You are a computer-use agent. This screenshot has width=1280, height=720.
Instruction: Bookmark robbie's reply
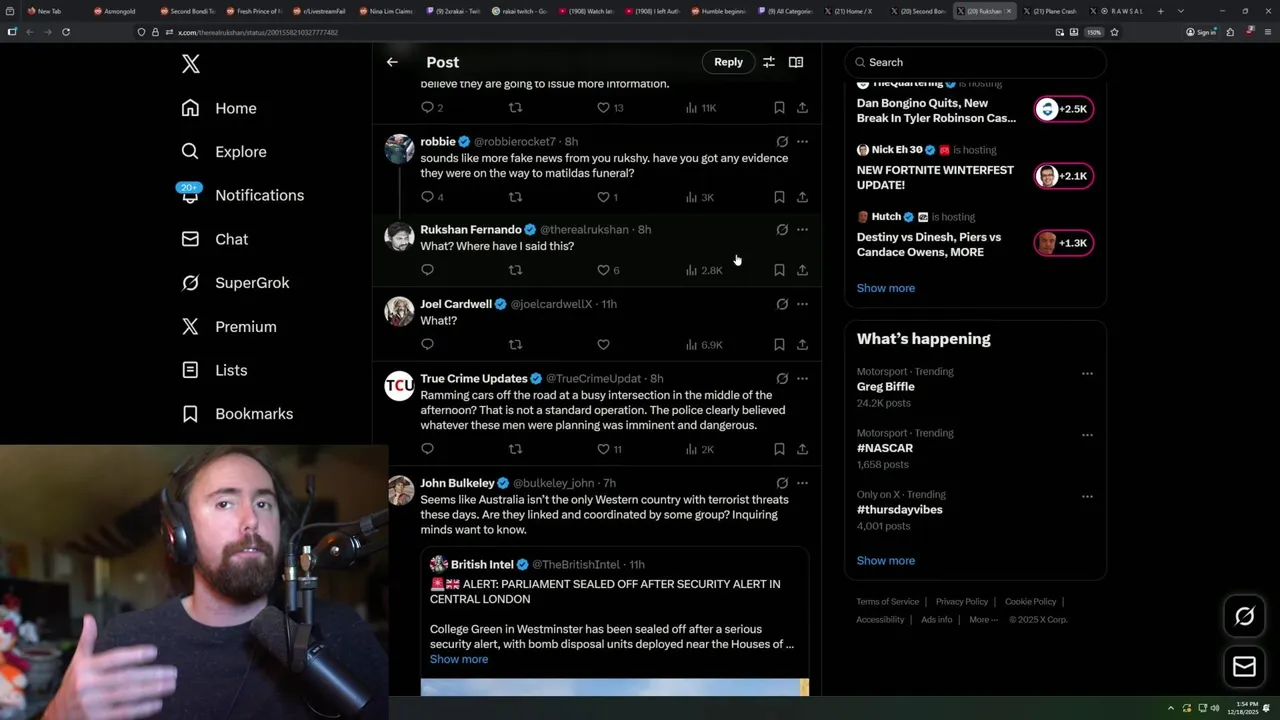(779, 197)
